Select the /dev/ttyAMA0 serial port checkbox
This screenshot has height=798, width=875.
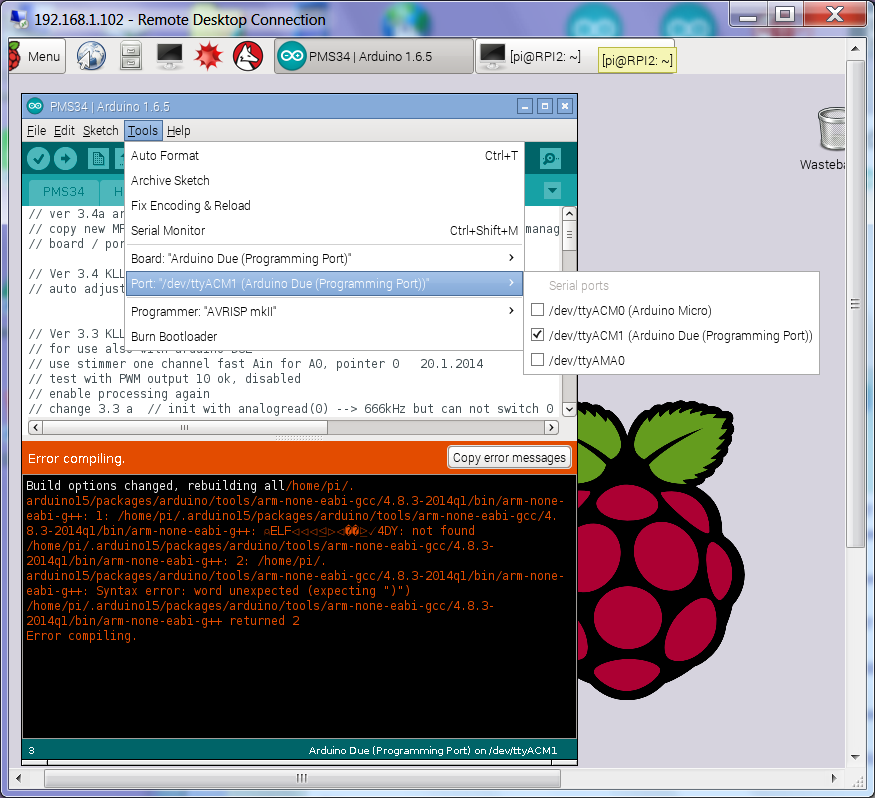pyautogui.click(x=537, y=360)
